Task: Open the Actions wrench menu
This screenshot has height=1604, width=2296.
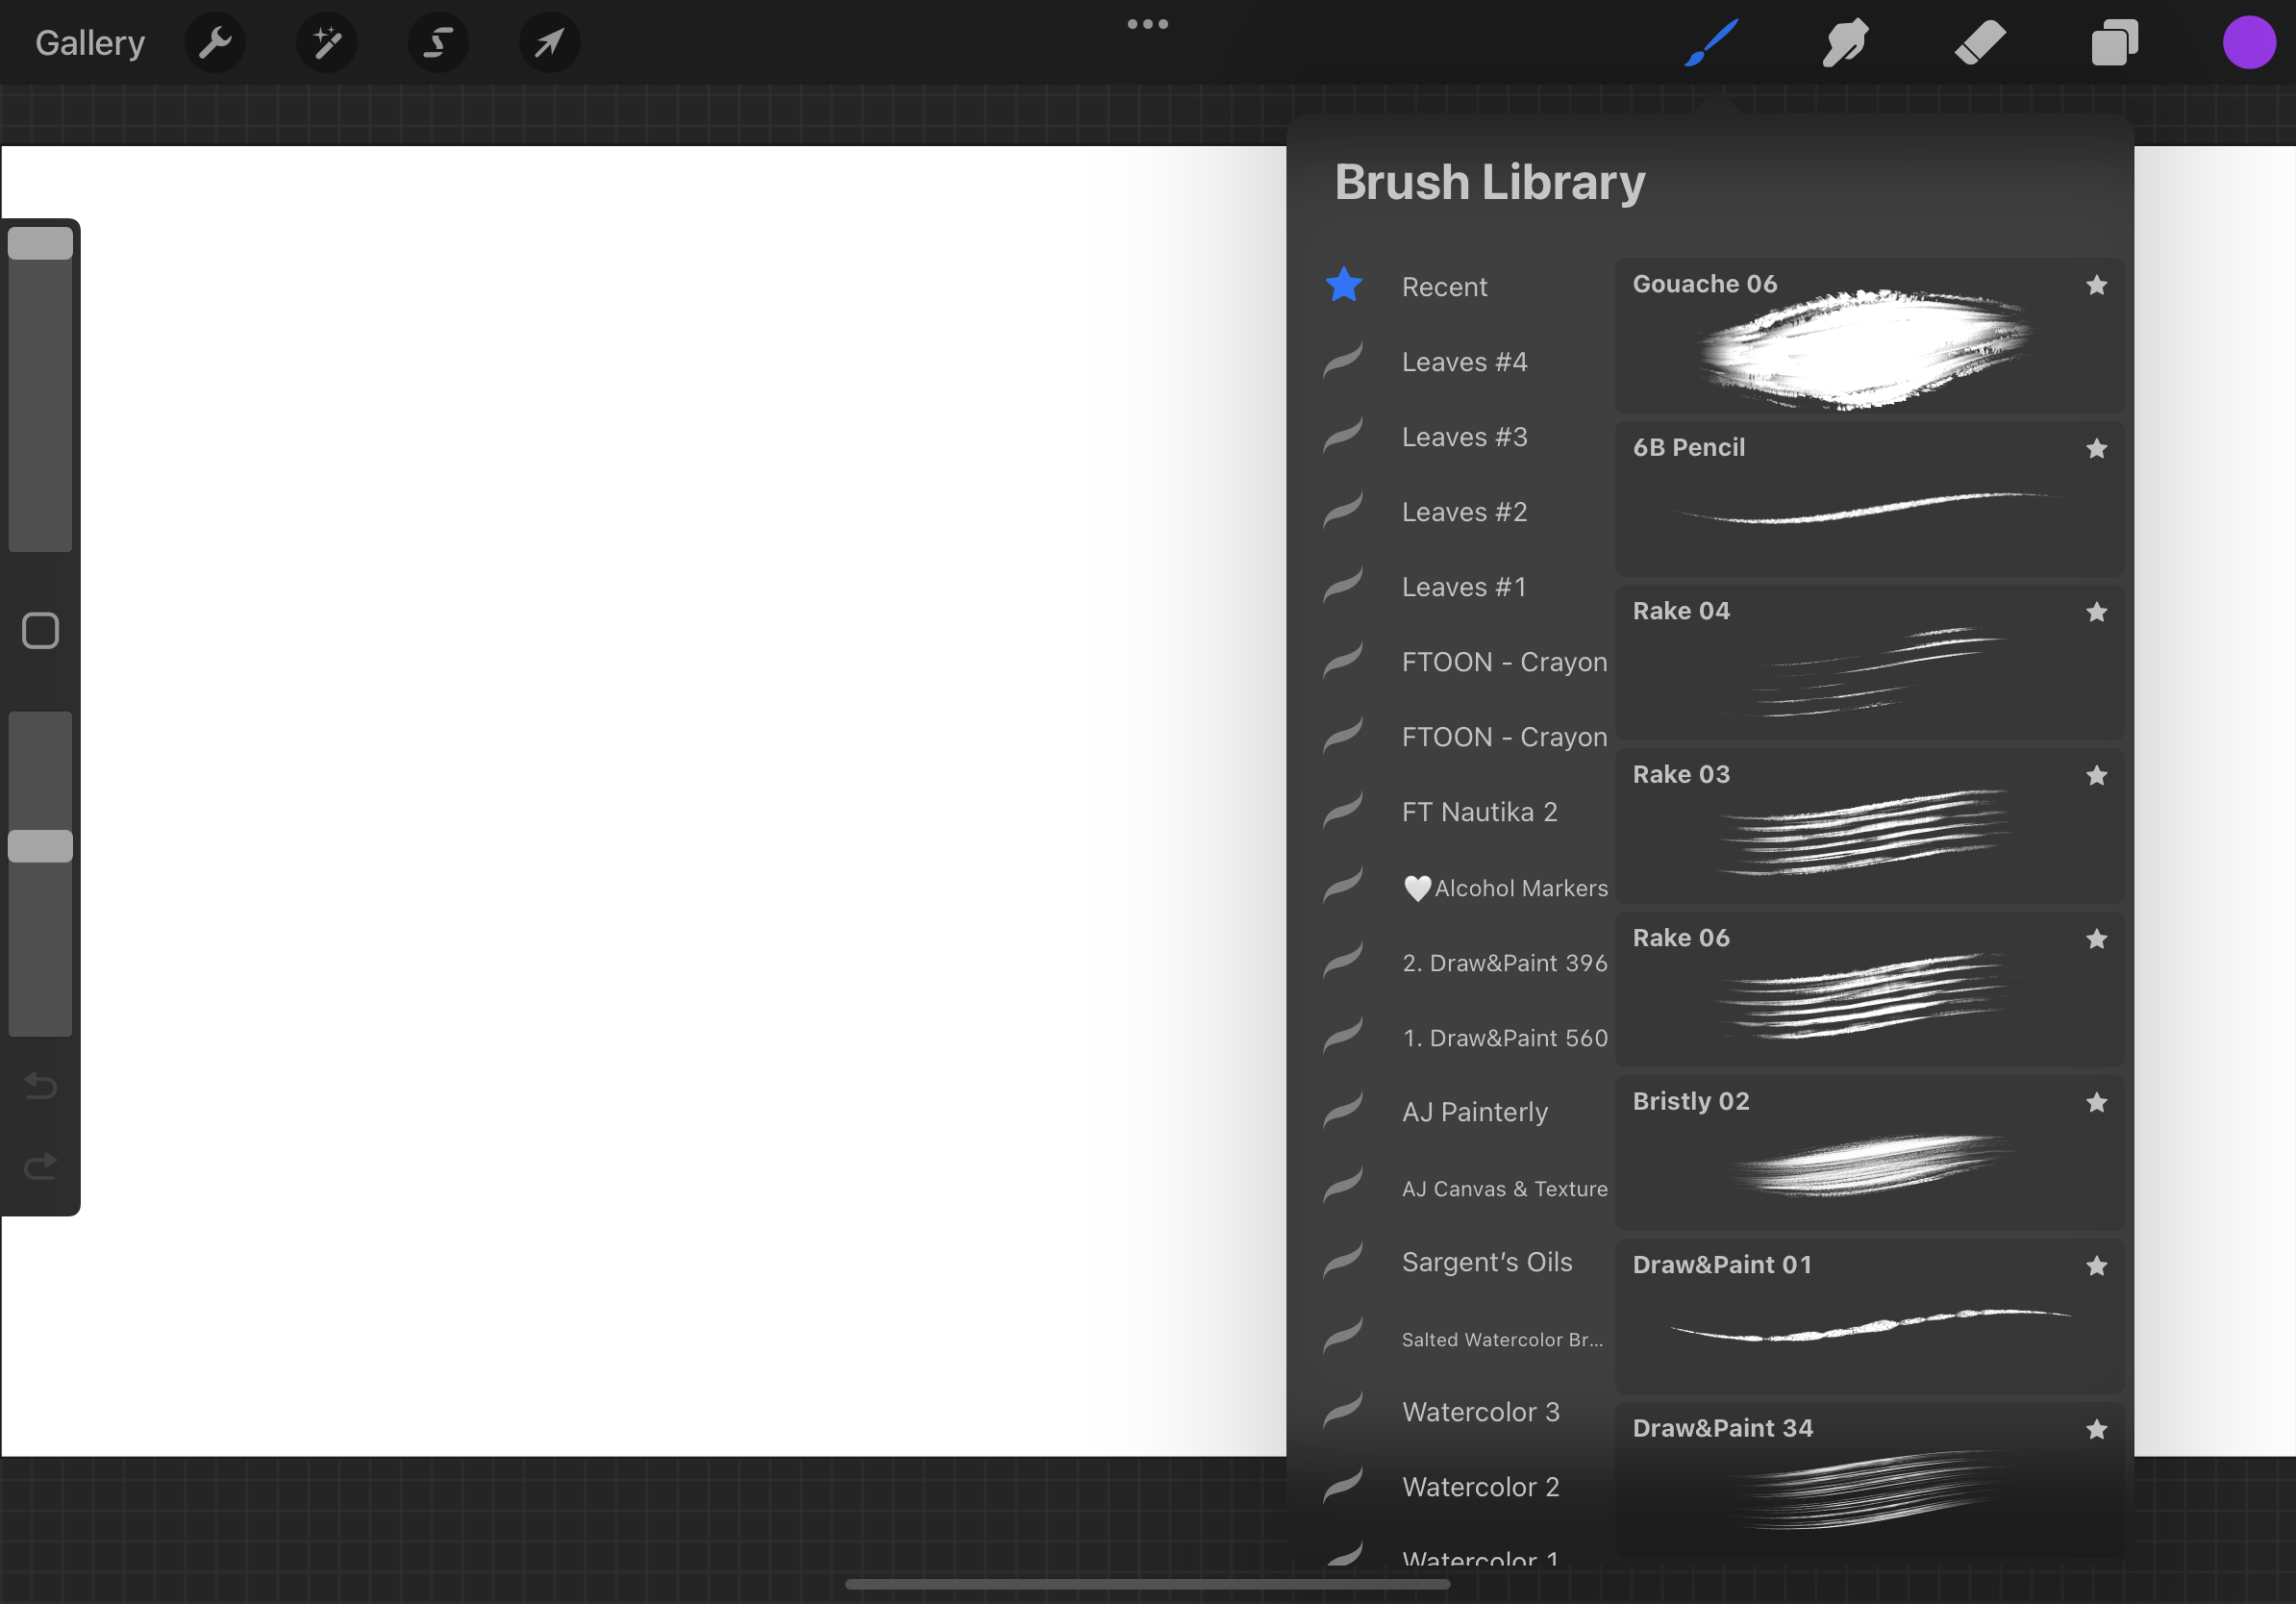Action: pyautogui.click(x=215, y=43)
